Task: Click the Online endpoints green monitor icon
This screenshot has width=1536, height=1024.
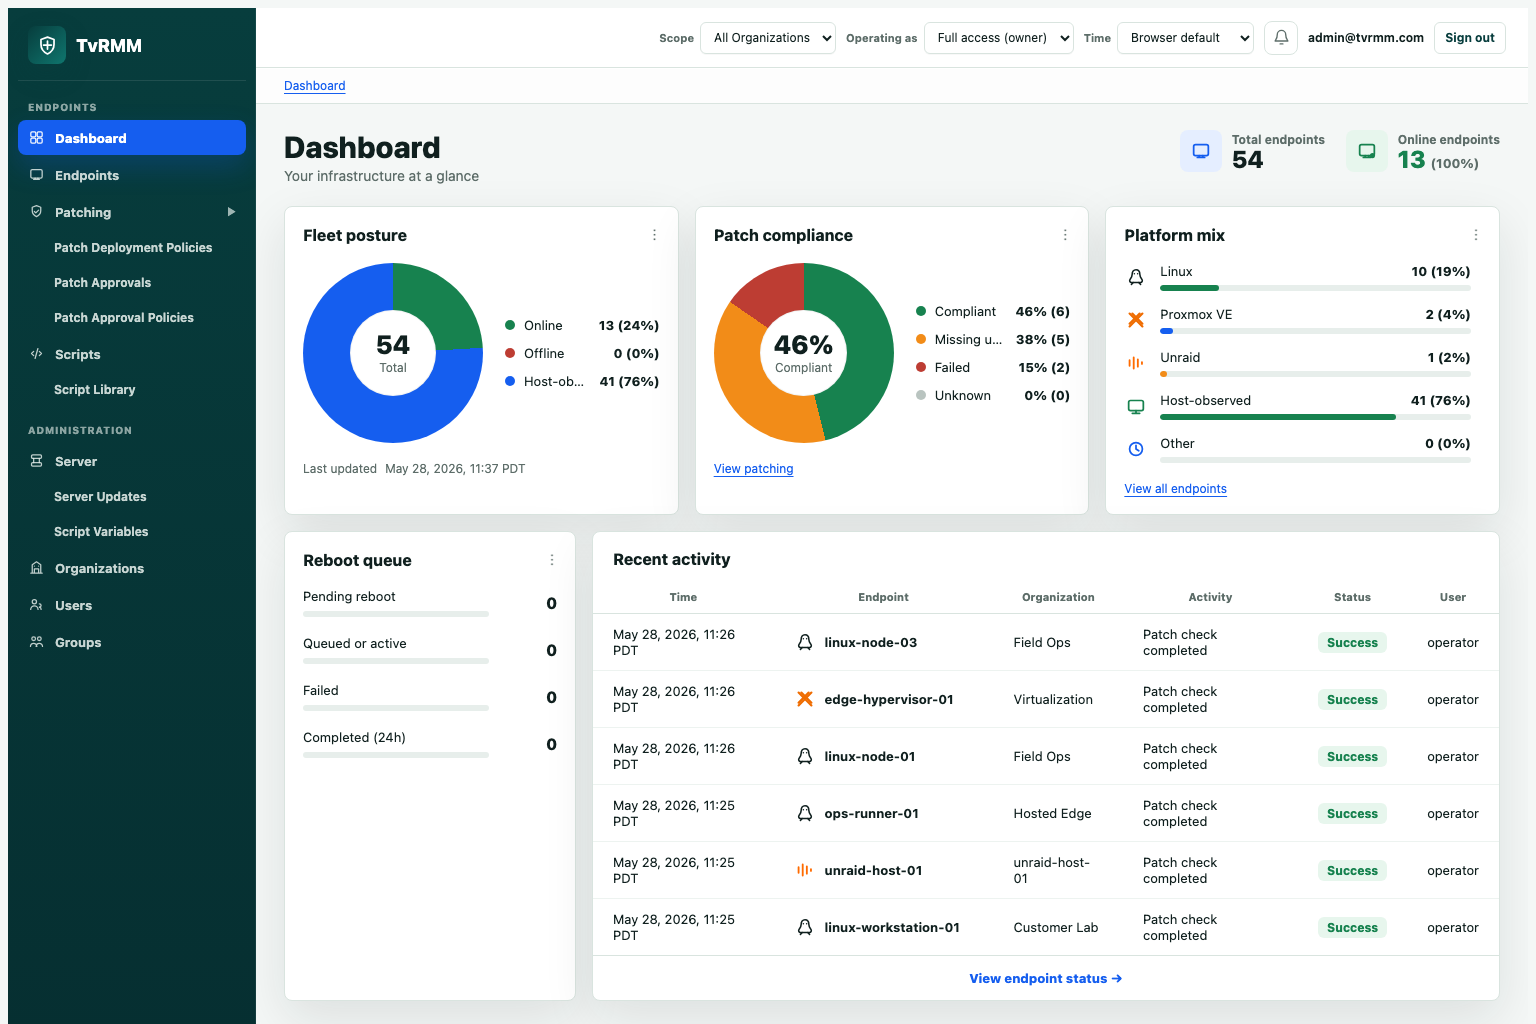Action: coord(1367,151)
